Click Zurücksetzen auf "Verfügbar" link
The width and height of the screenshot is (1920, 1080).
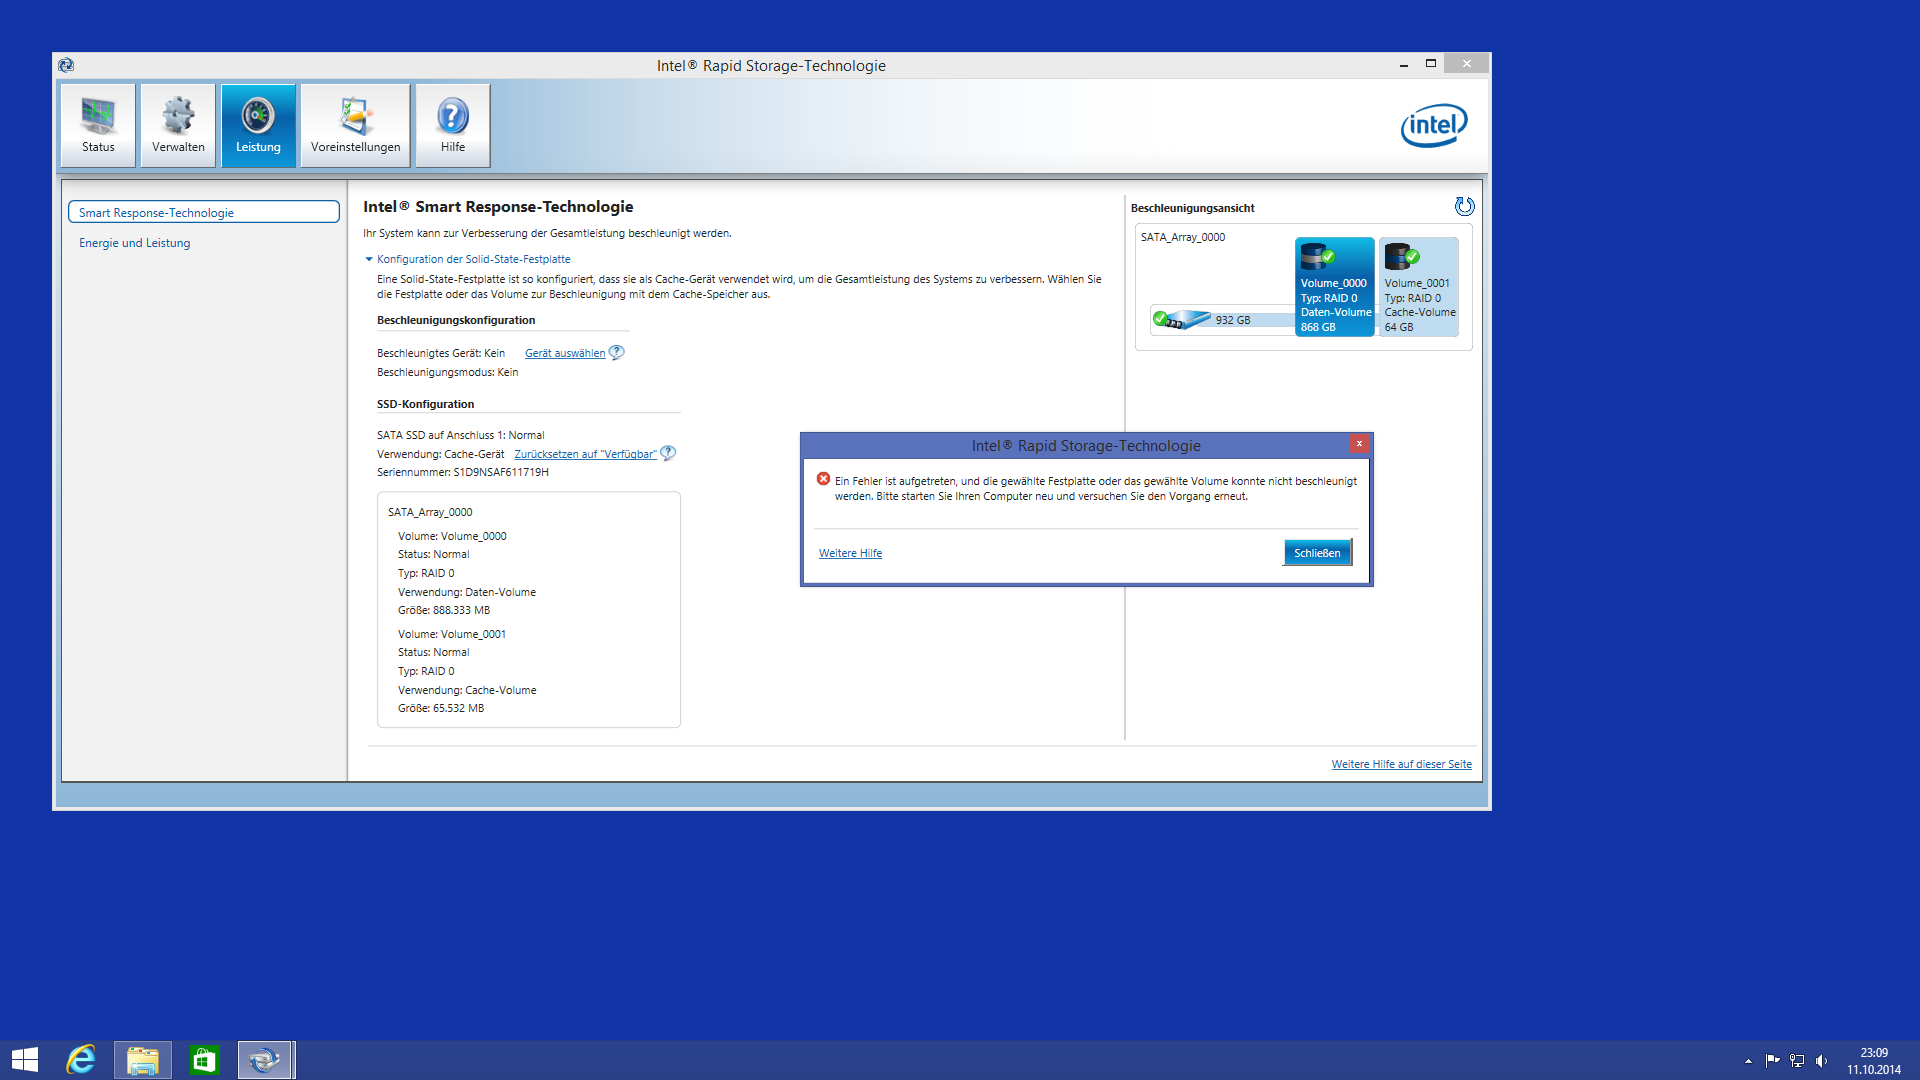[x=585, y=454]
